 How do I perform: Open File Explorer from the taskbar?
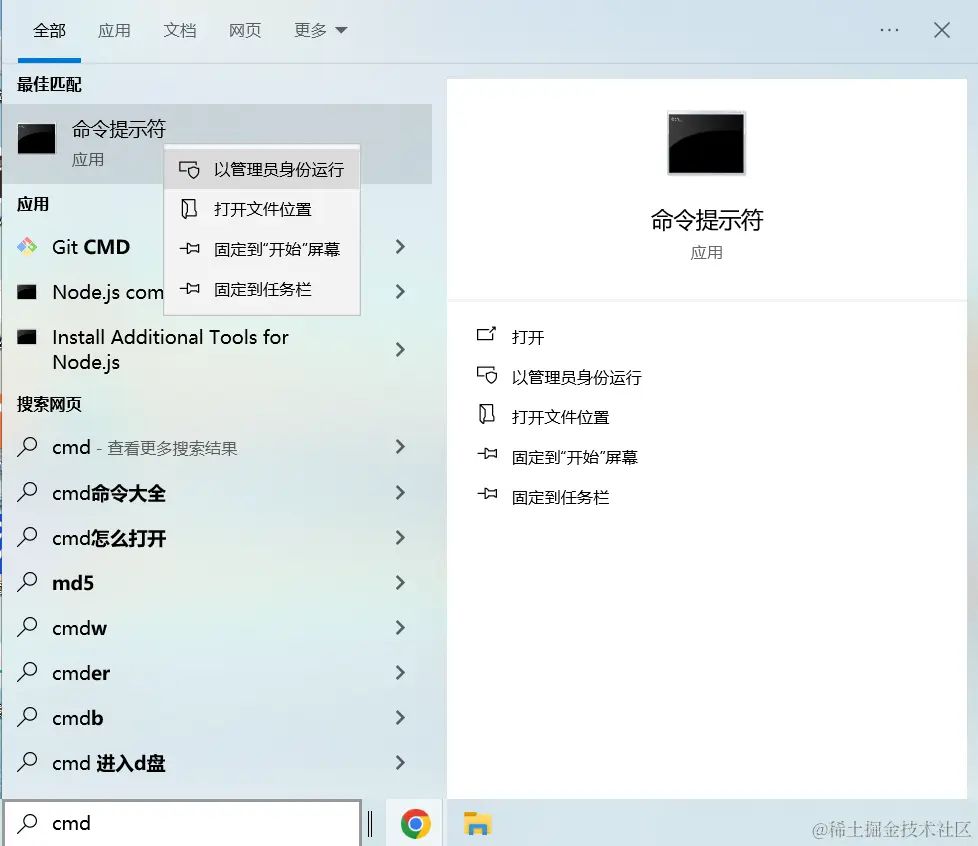(x=477, y=824)
